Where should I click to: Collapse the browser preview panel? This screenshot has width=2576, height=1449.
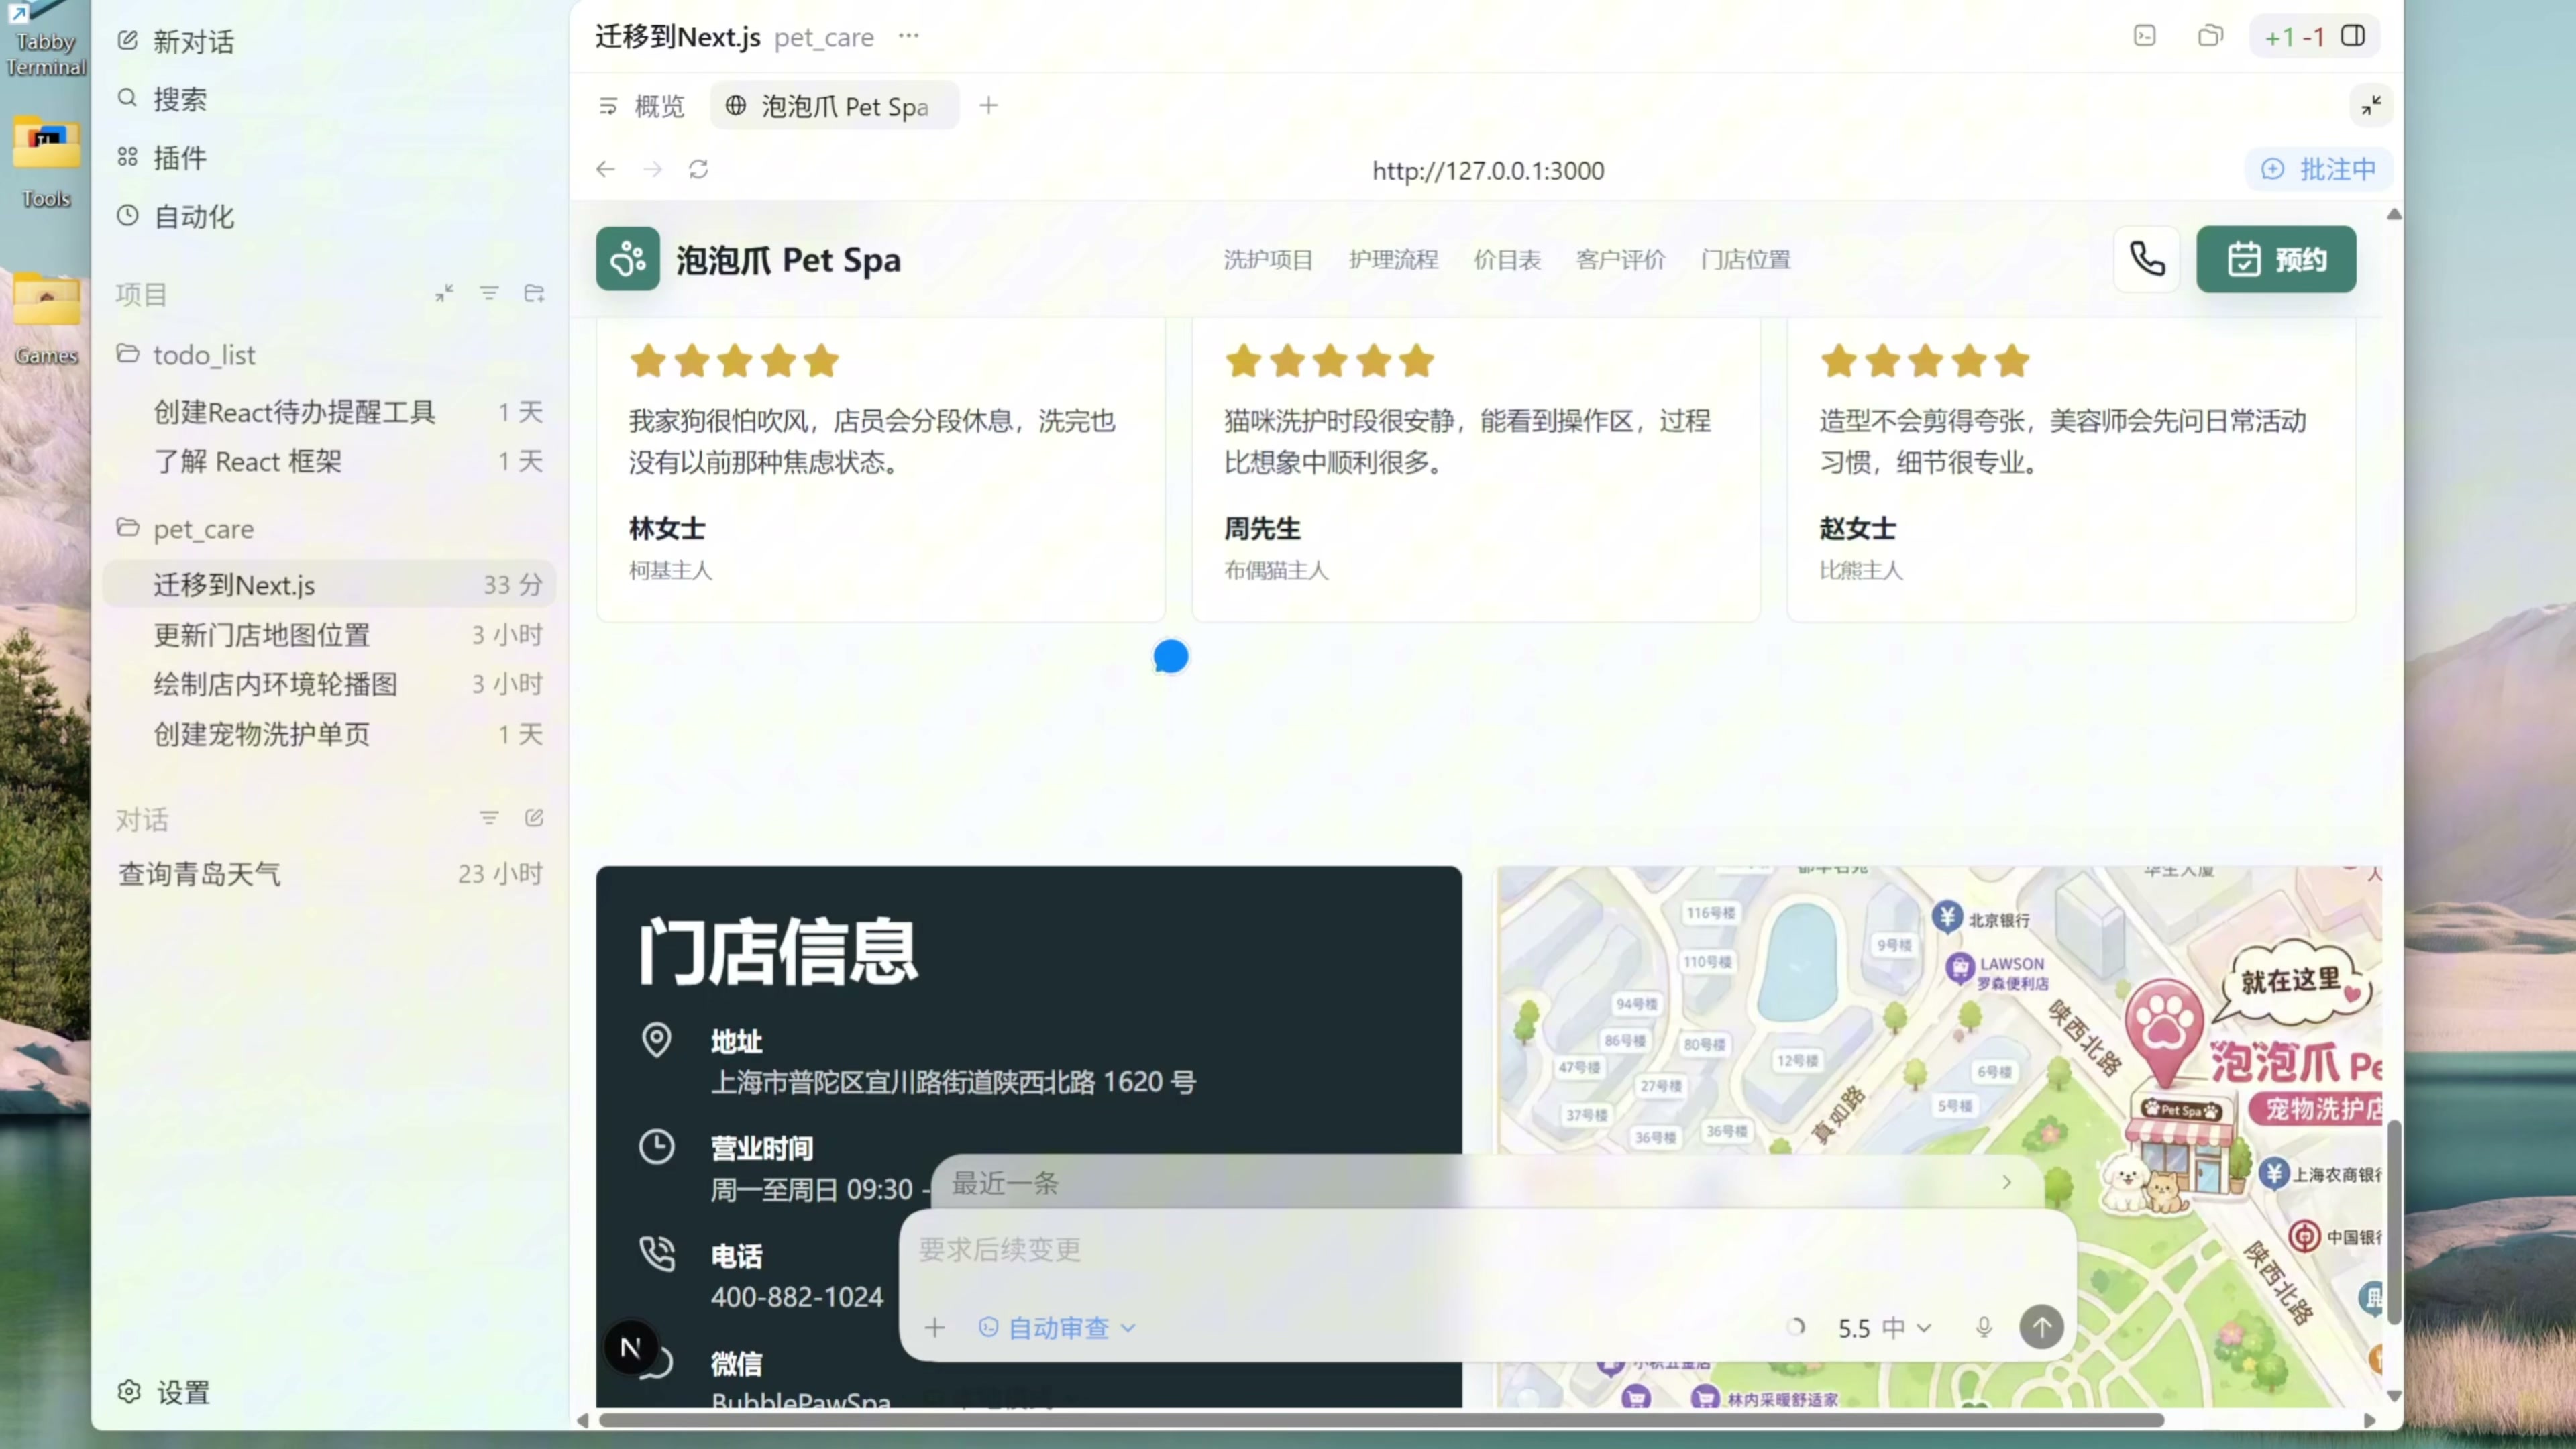[2371, 106]
